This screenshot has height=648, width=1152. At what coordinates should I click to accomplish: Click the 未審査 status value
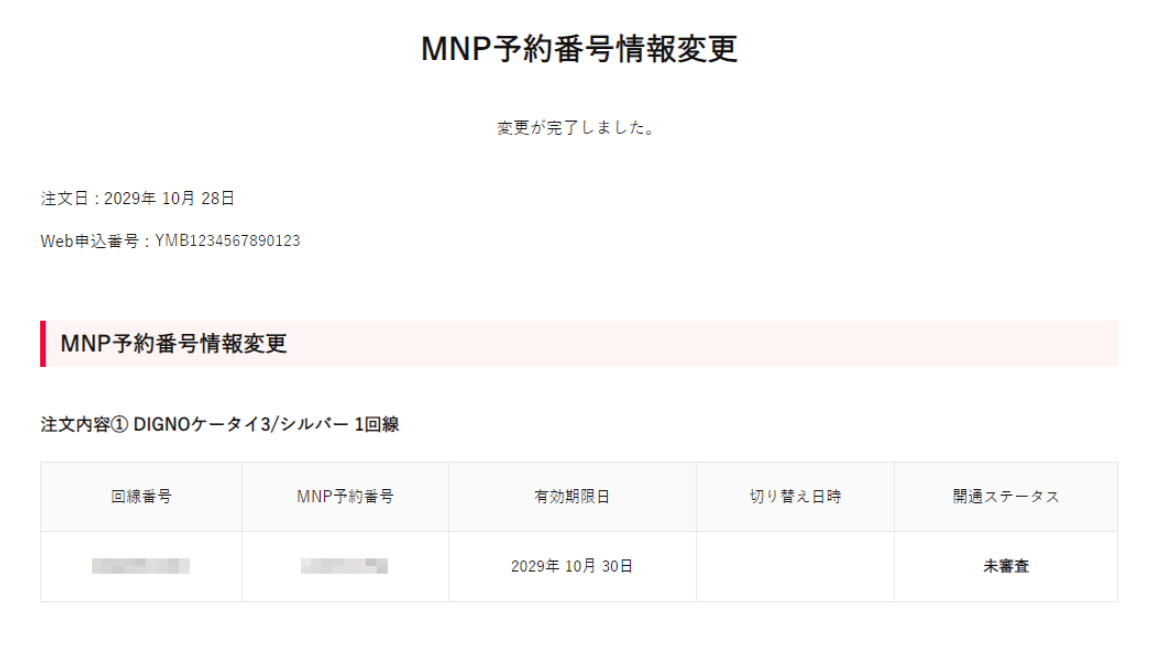pos(1006,566)
